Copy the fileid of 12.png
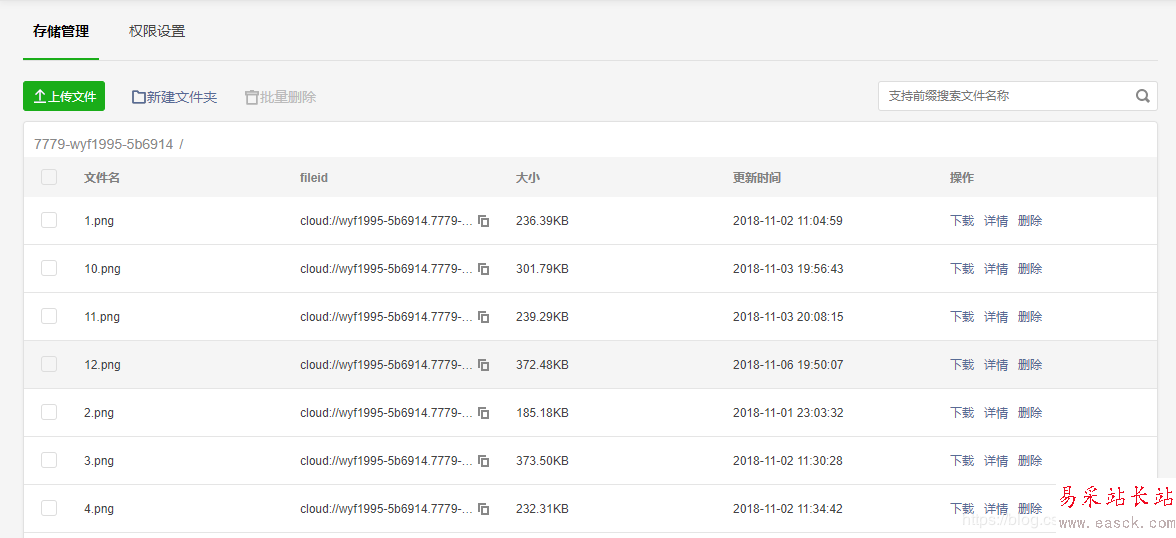The image size is (1176, 538). tap(484, 365)
